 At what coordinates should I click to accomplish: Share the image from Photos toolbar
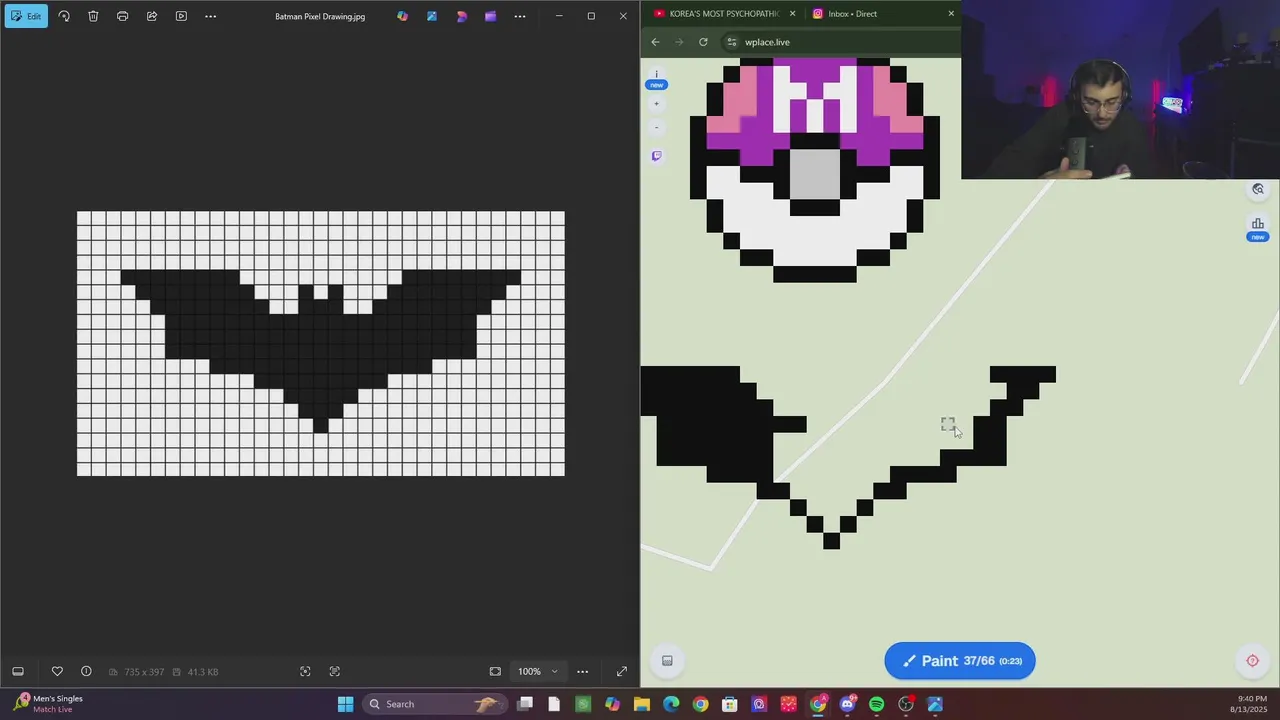(152, 16)
